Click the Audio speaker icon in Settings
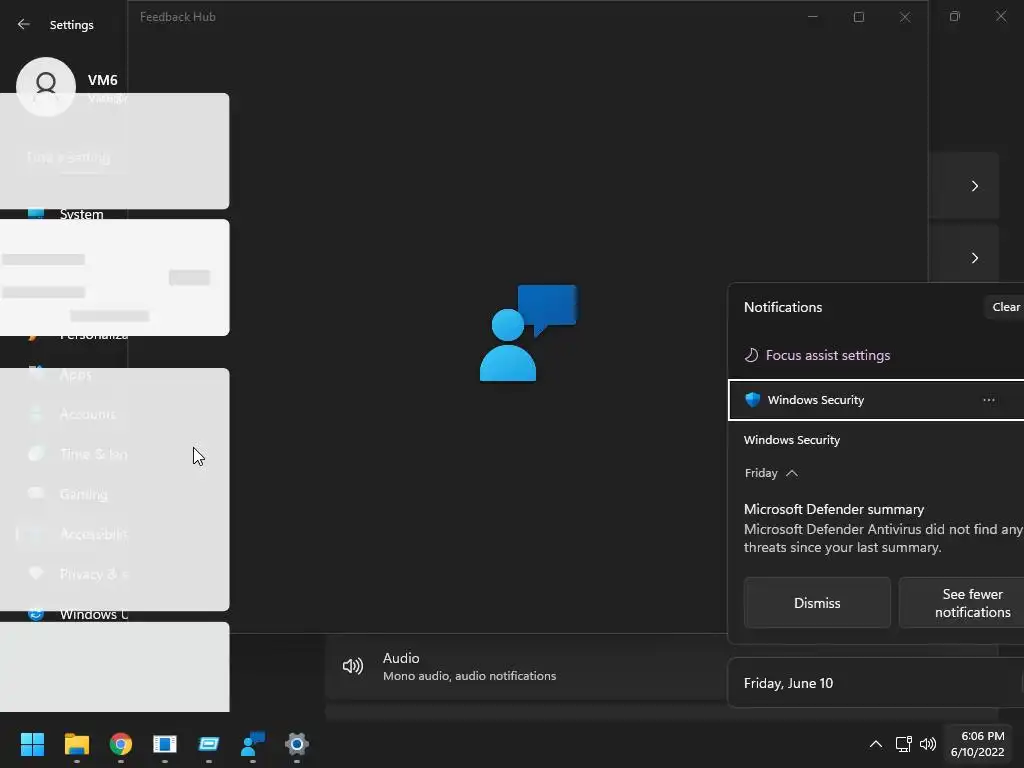Viewport: 1024px width, 768px height. [x=353, y=666]
